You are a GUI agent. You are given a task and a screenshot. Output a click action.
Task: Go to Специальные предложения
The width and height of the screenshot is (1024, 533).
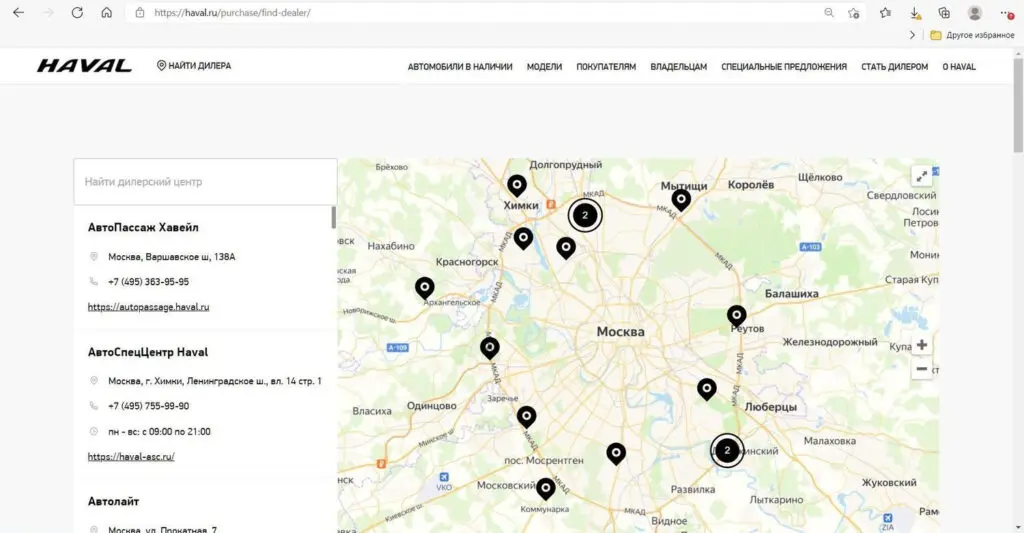tap(784, 67)
